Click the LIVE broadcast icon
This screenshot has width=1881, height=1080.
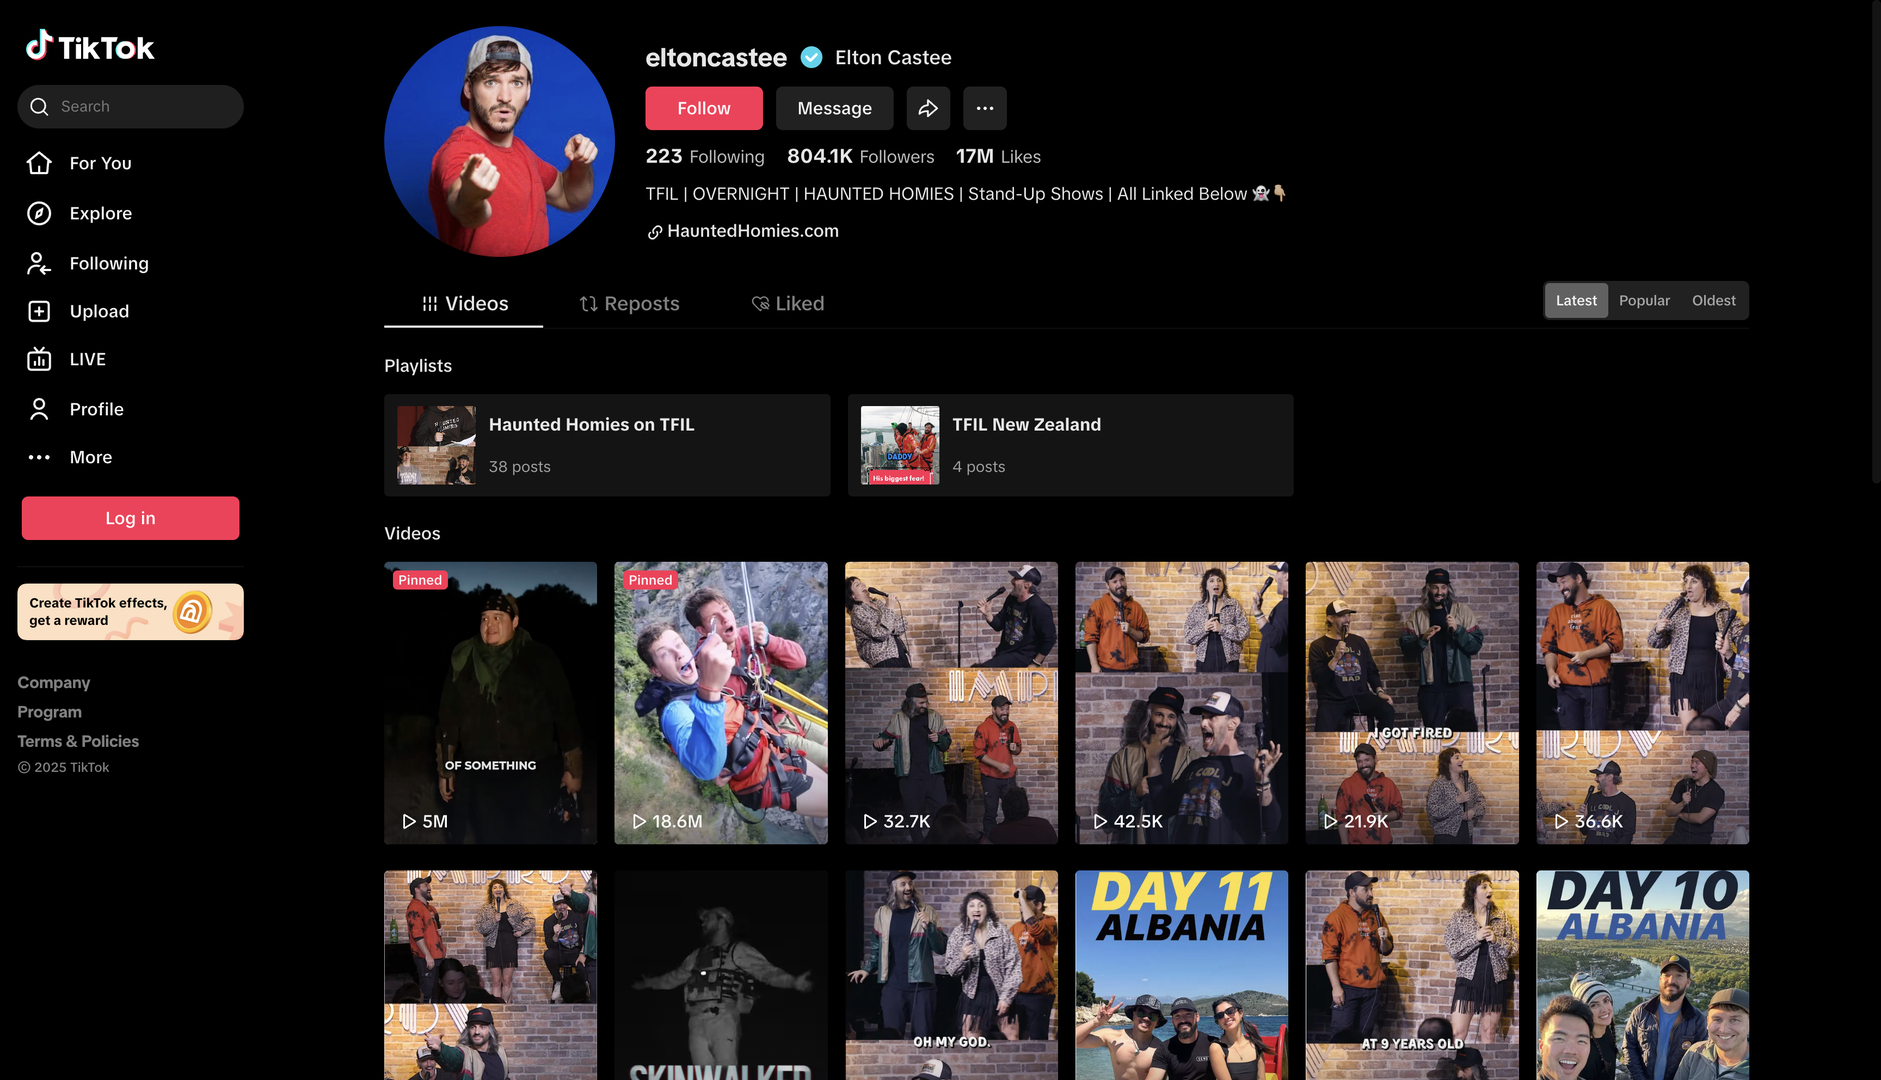click(x=39, y=359)
